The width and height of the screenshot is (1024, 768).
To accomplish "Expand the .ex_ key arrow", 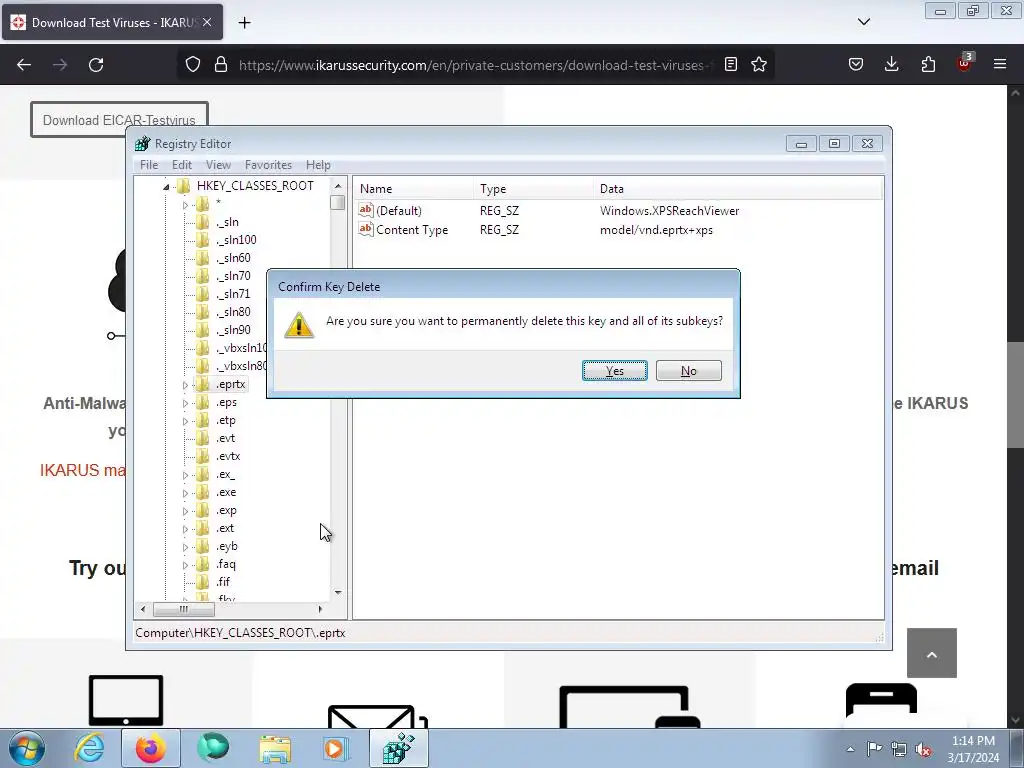I will (185, 475).
